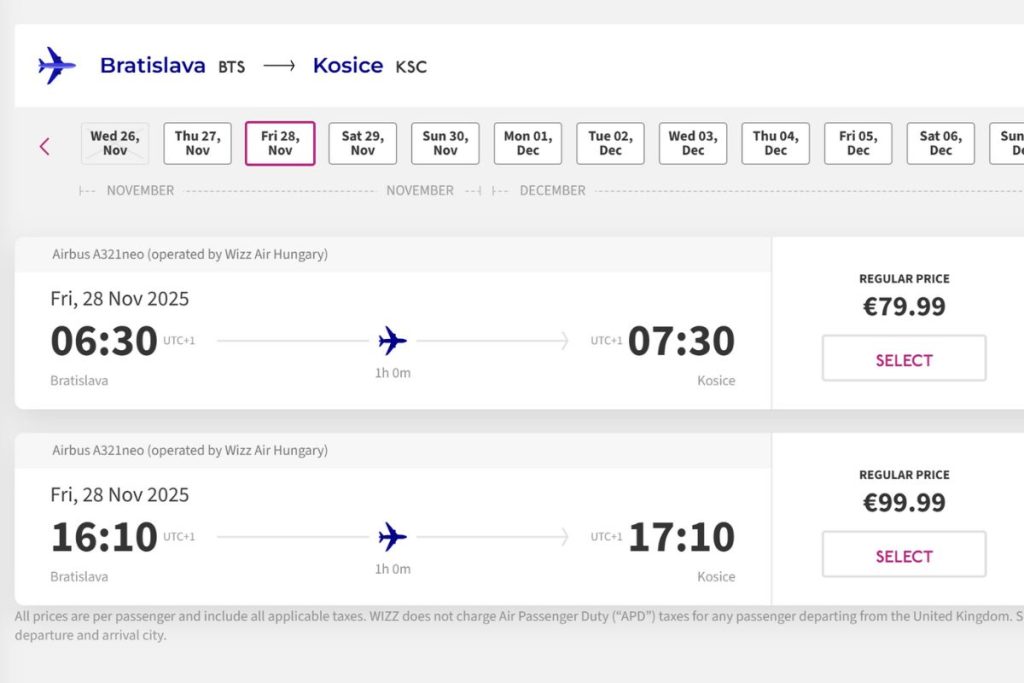Select the Thu 27, Nov date
This screenshot has width=1024, height=683.
point(198,143)
